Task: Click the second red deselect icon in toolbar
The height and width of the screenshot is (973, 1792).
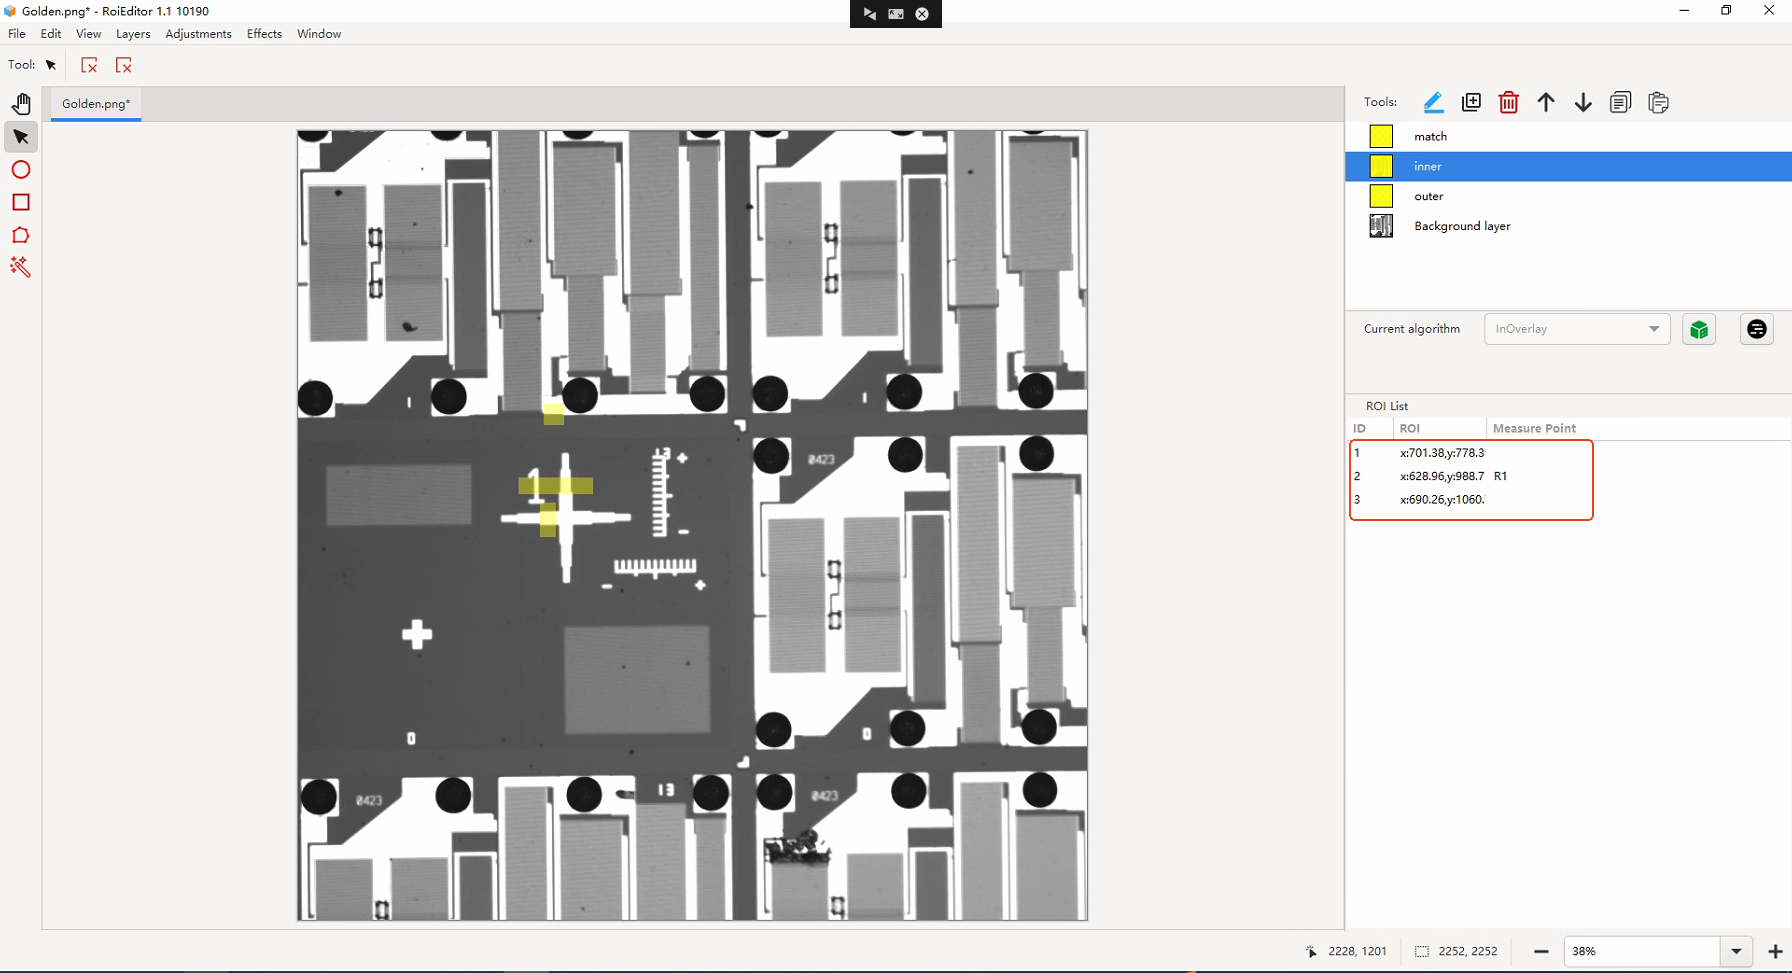Action: click(x=124, y=65)
